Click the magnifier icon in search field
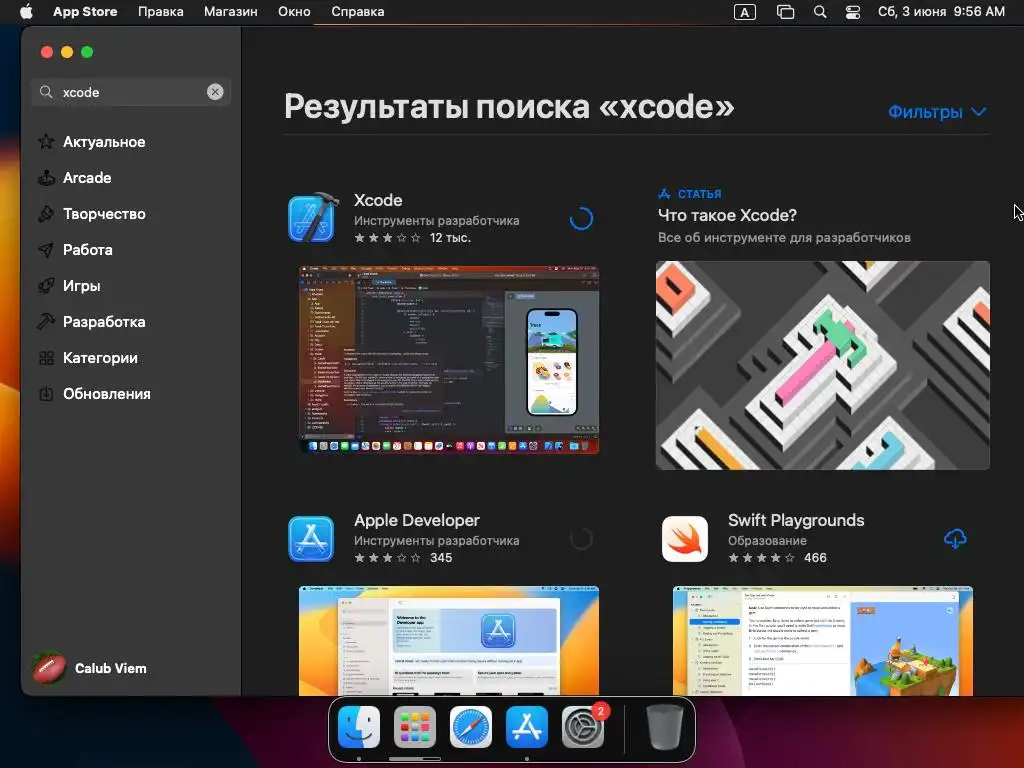1024x768 pixels. 46,92
